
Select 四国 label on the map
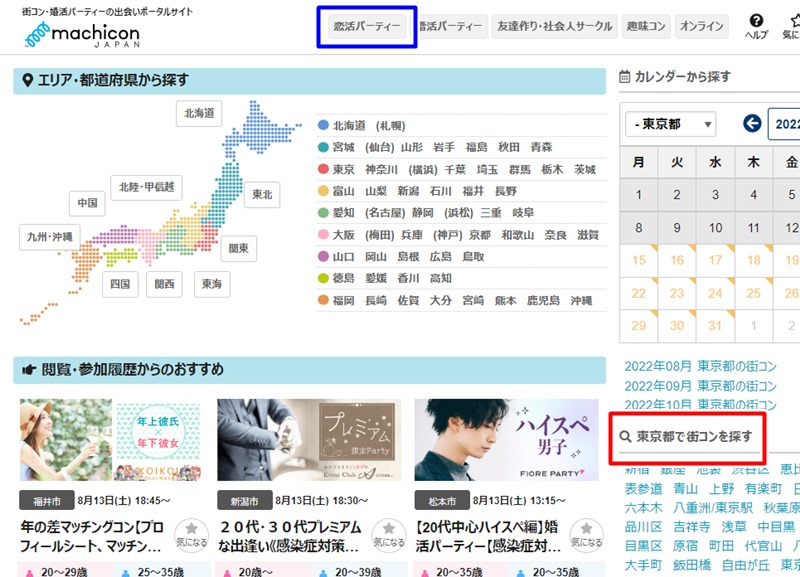point(120,284)
